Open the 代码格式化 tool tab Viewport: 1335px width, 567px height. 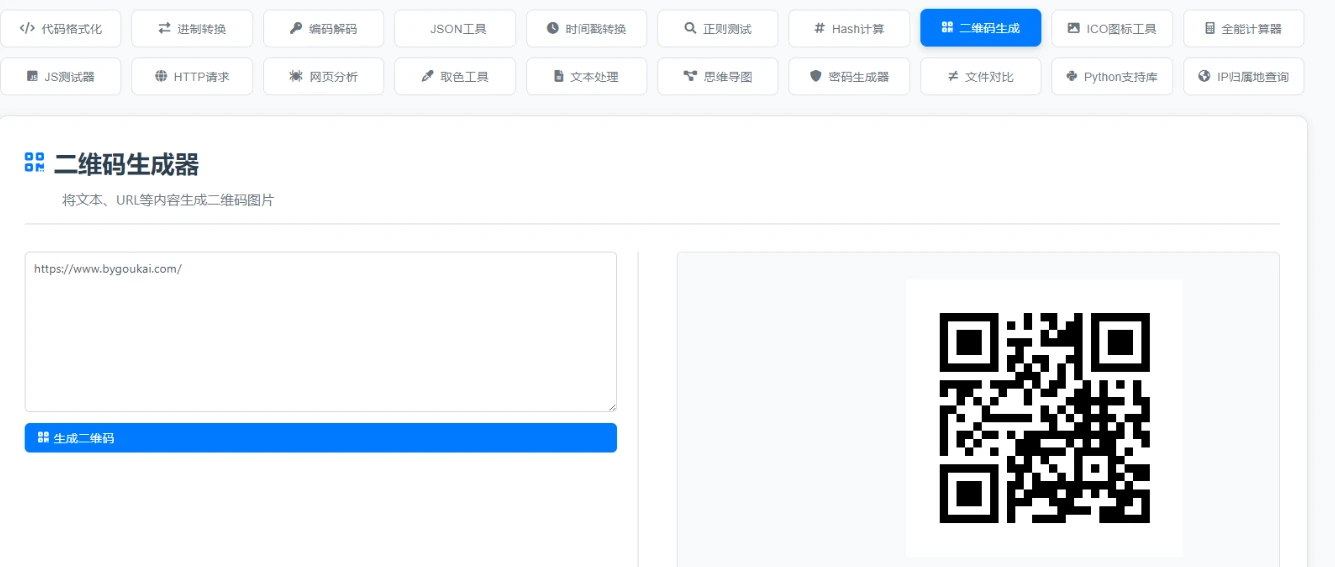pyautogui.click(x=60, y=29)
